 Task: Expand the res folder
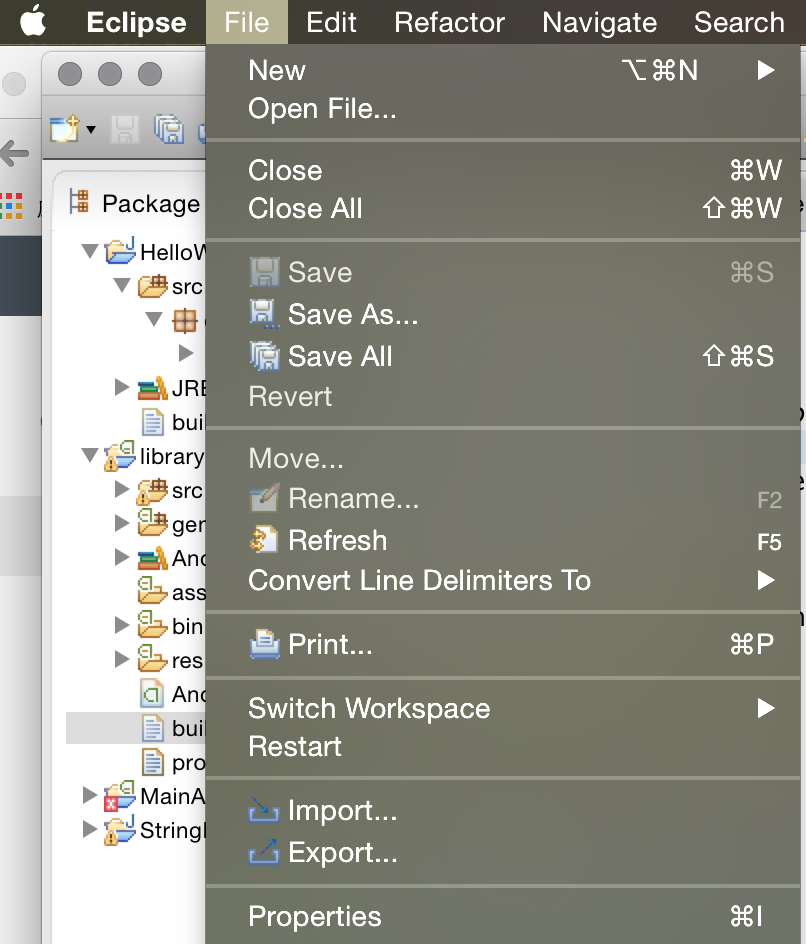point(122,659)
